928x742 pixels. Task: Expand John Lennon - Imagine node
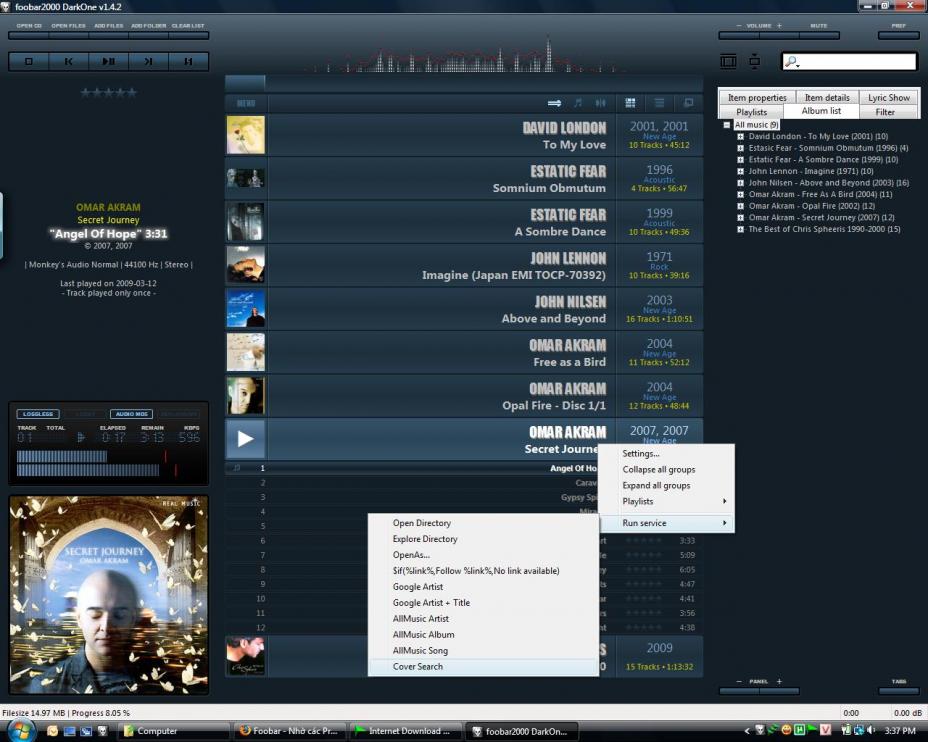[740, 171]
